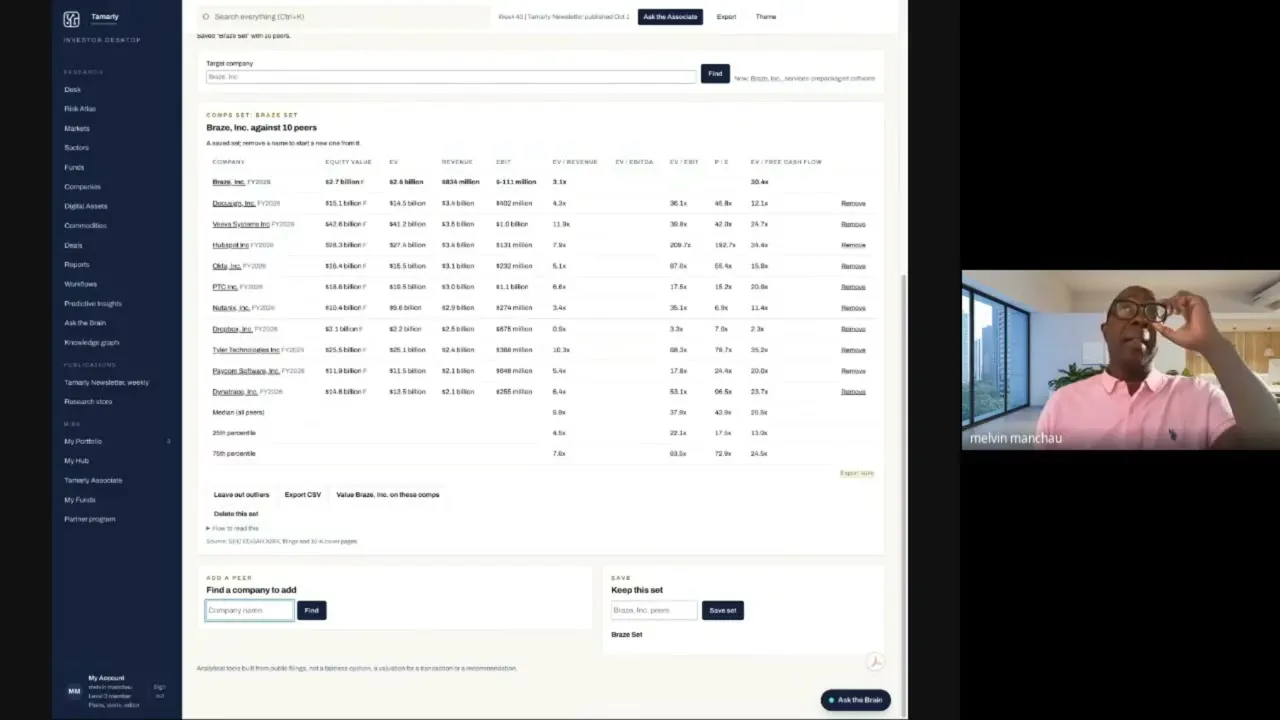Click Export in the top bar
The height and width of the screenshot is (720, 1280).
726,17
